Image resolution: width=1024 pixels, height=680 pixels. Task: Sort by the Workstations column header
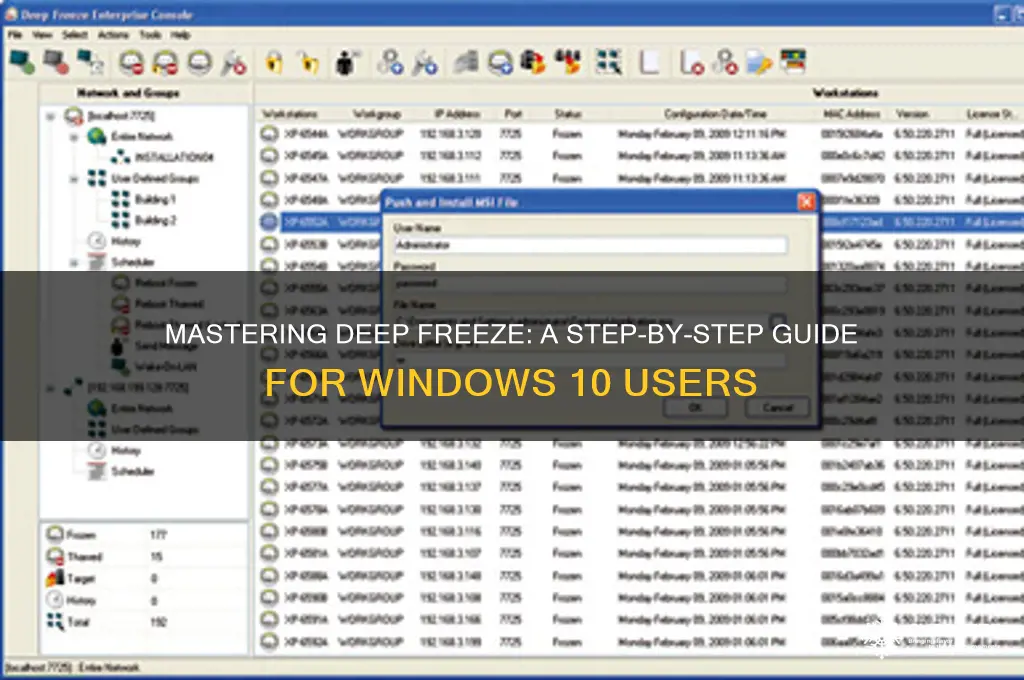[x=289, y=114]
